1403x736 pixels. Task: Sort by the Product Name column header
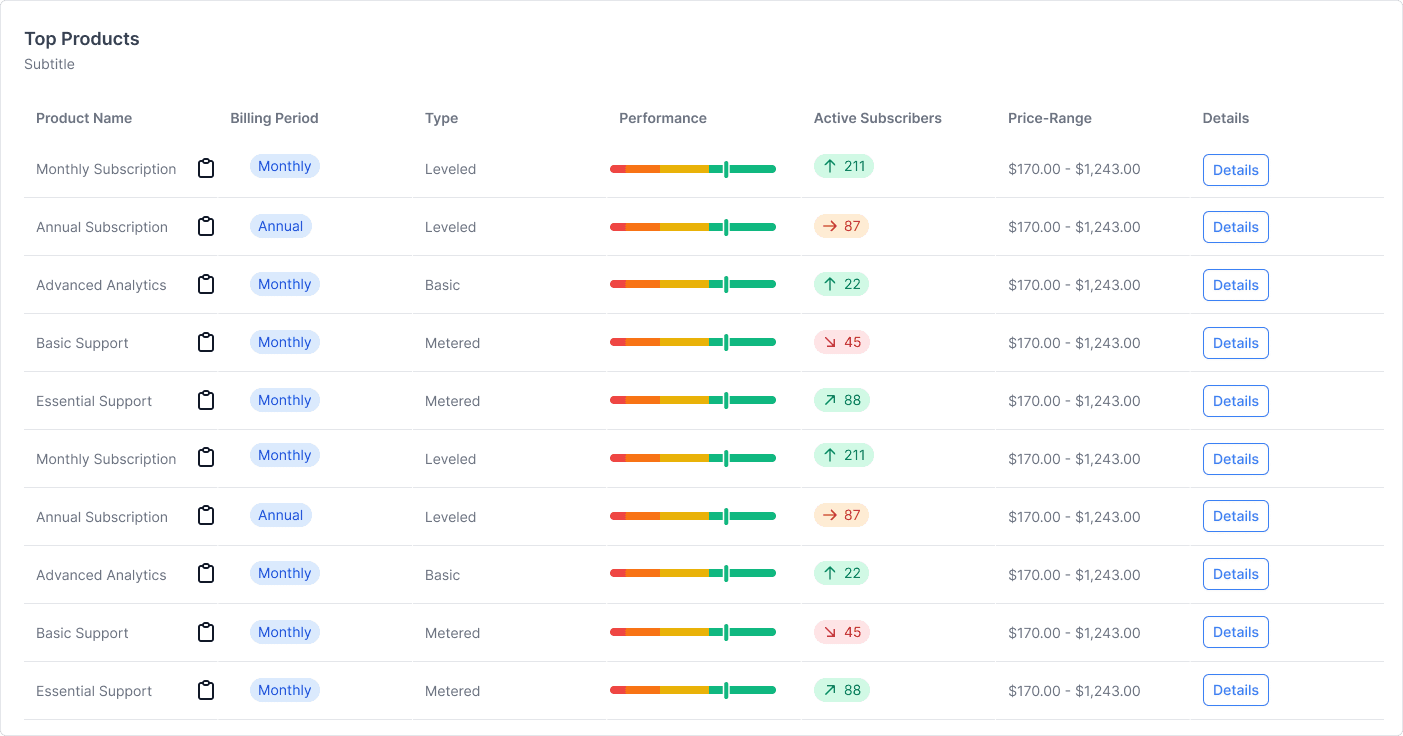point(84,118)
